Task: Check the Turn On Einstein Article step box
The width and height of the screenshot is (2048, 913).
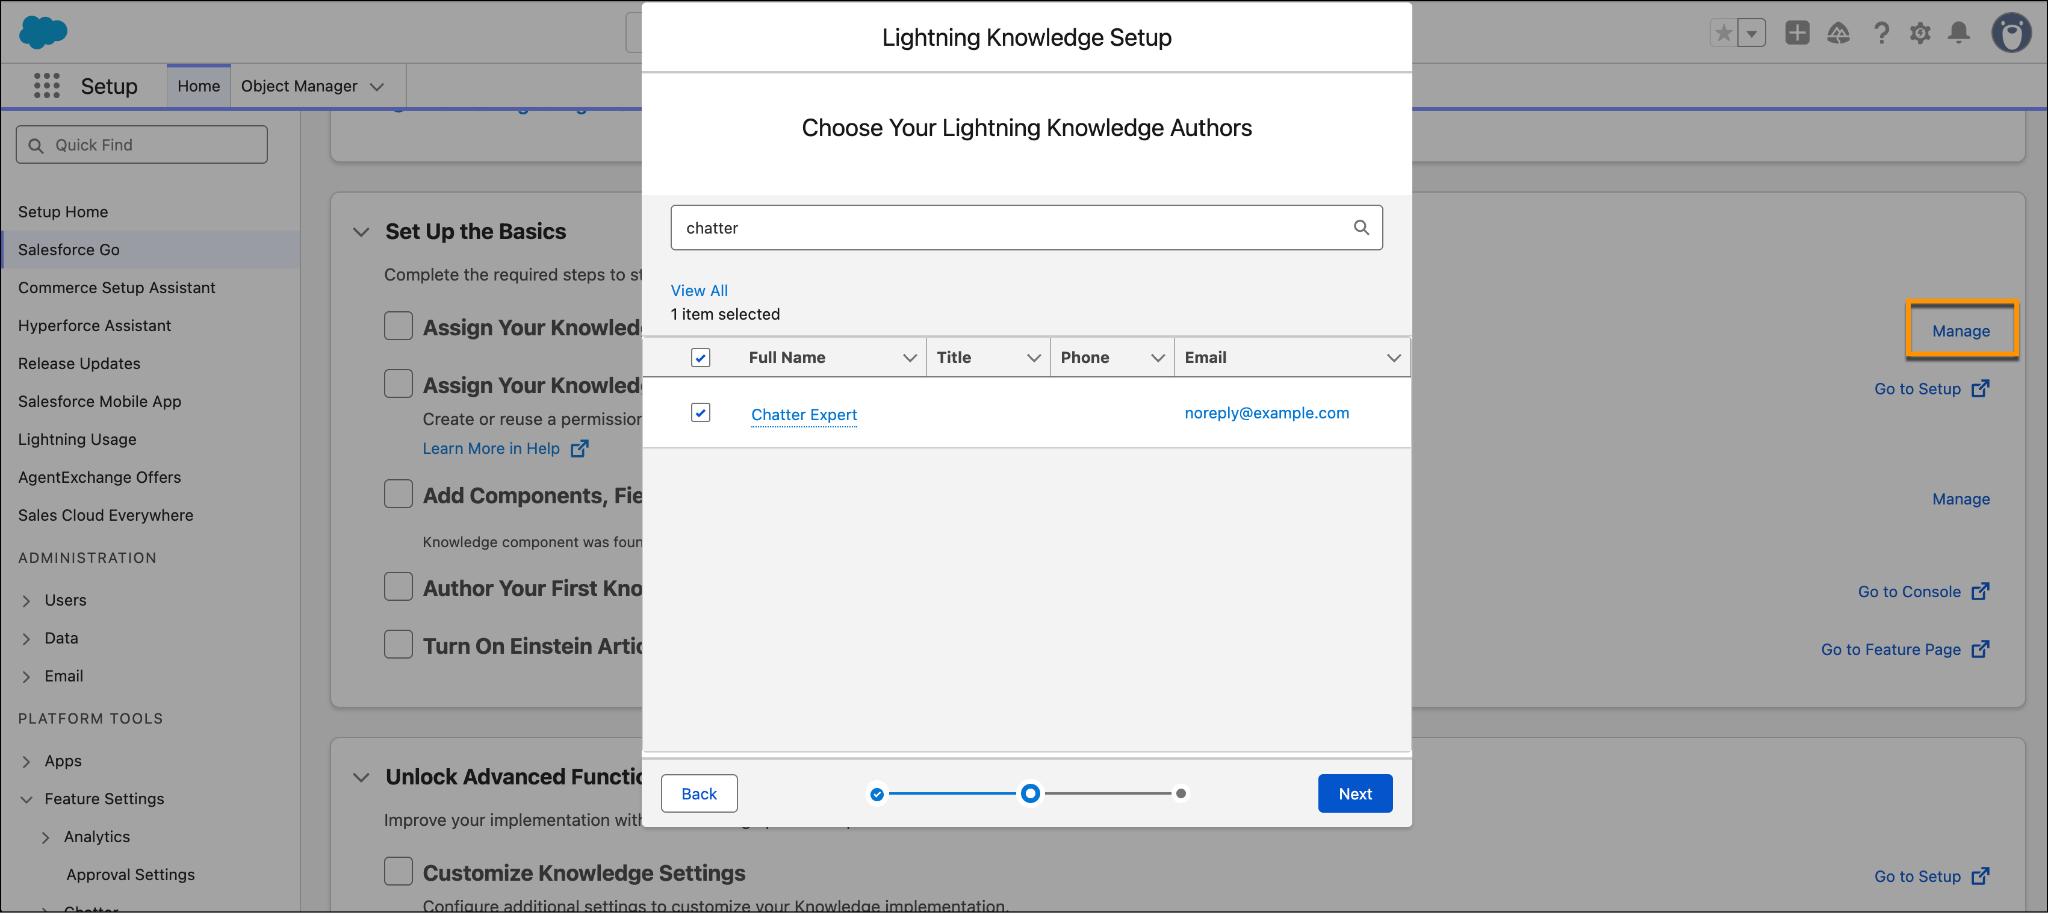Action: [399, 644]
